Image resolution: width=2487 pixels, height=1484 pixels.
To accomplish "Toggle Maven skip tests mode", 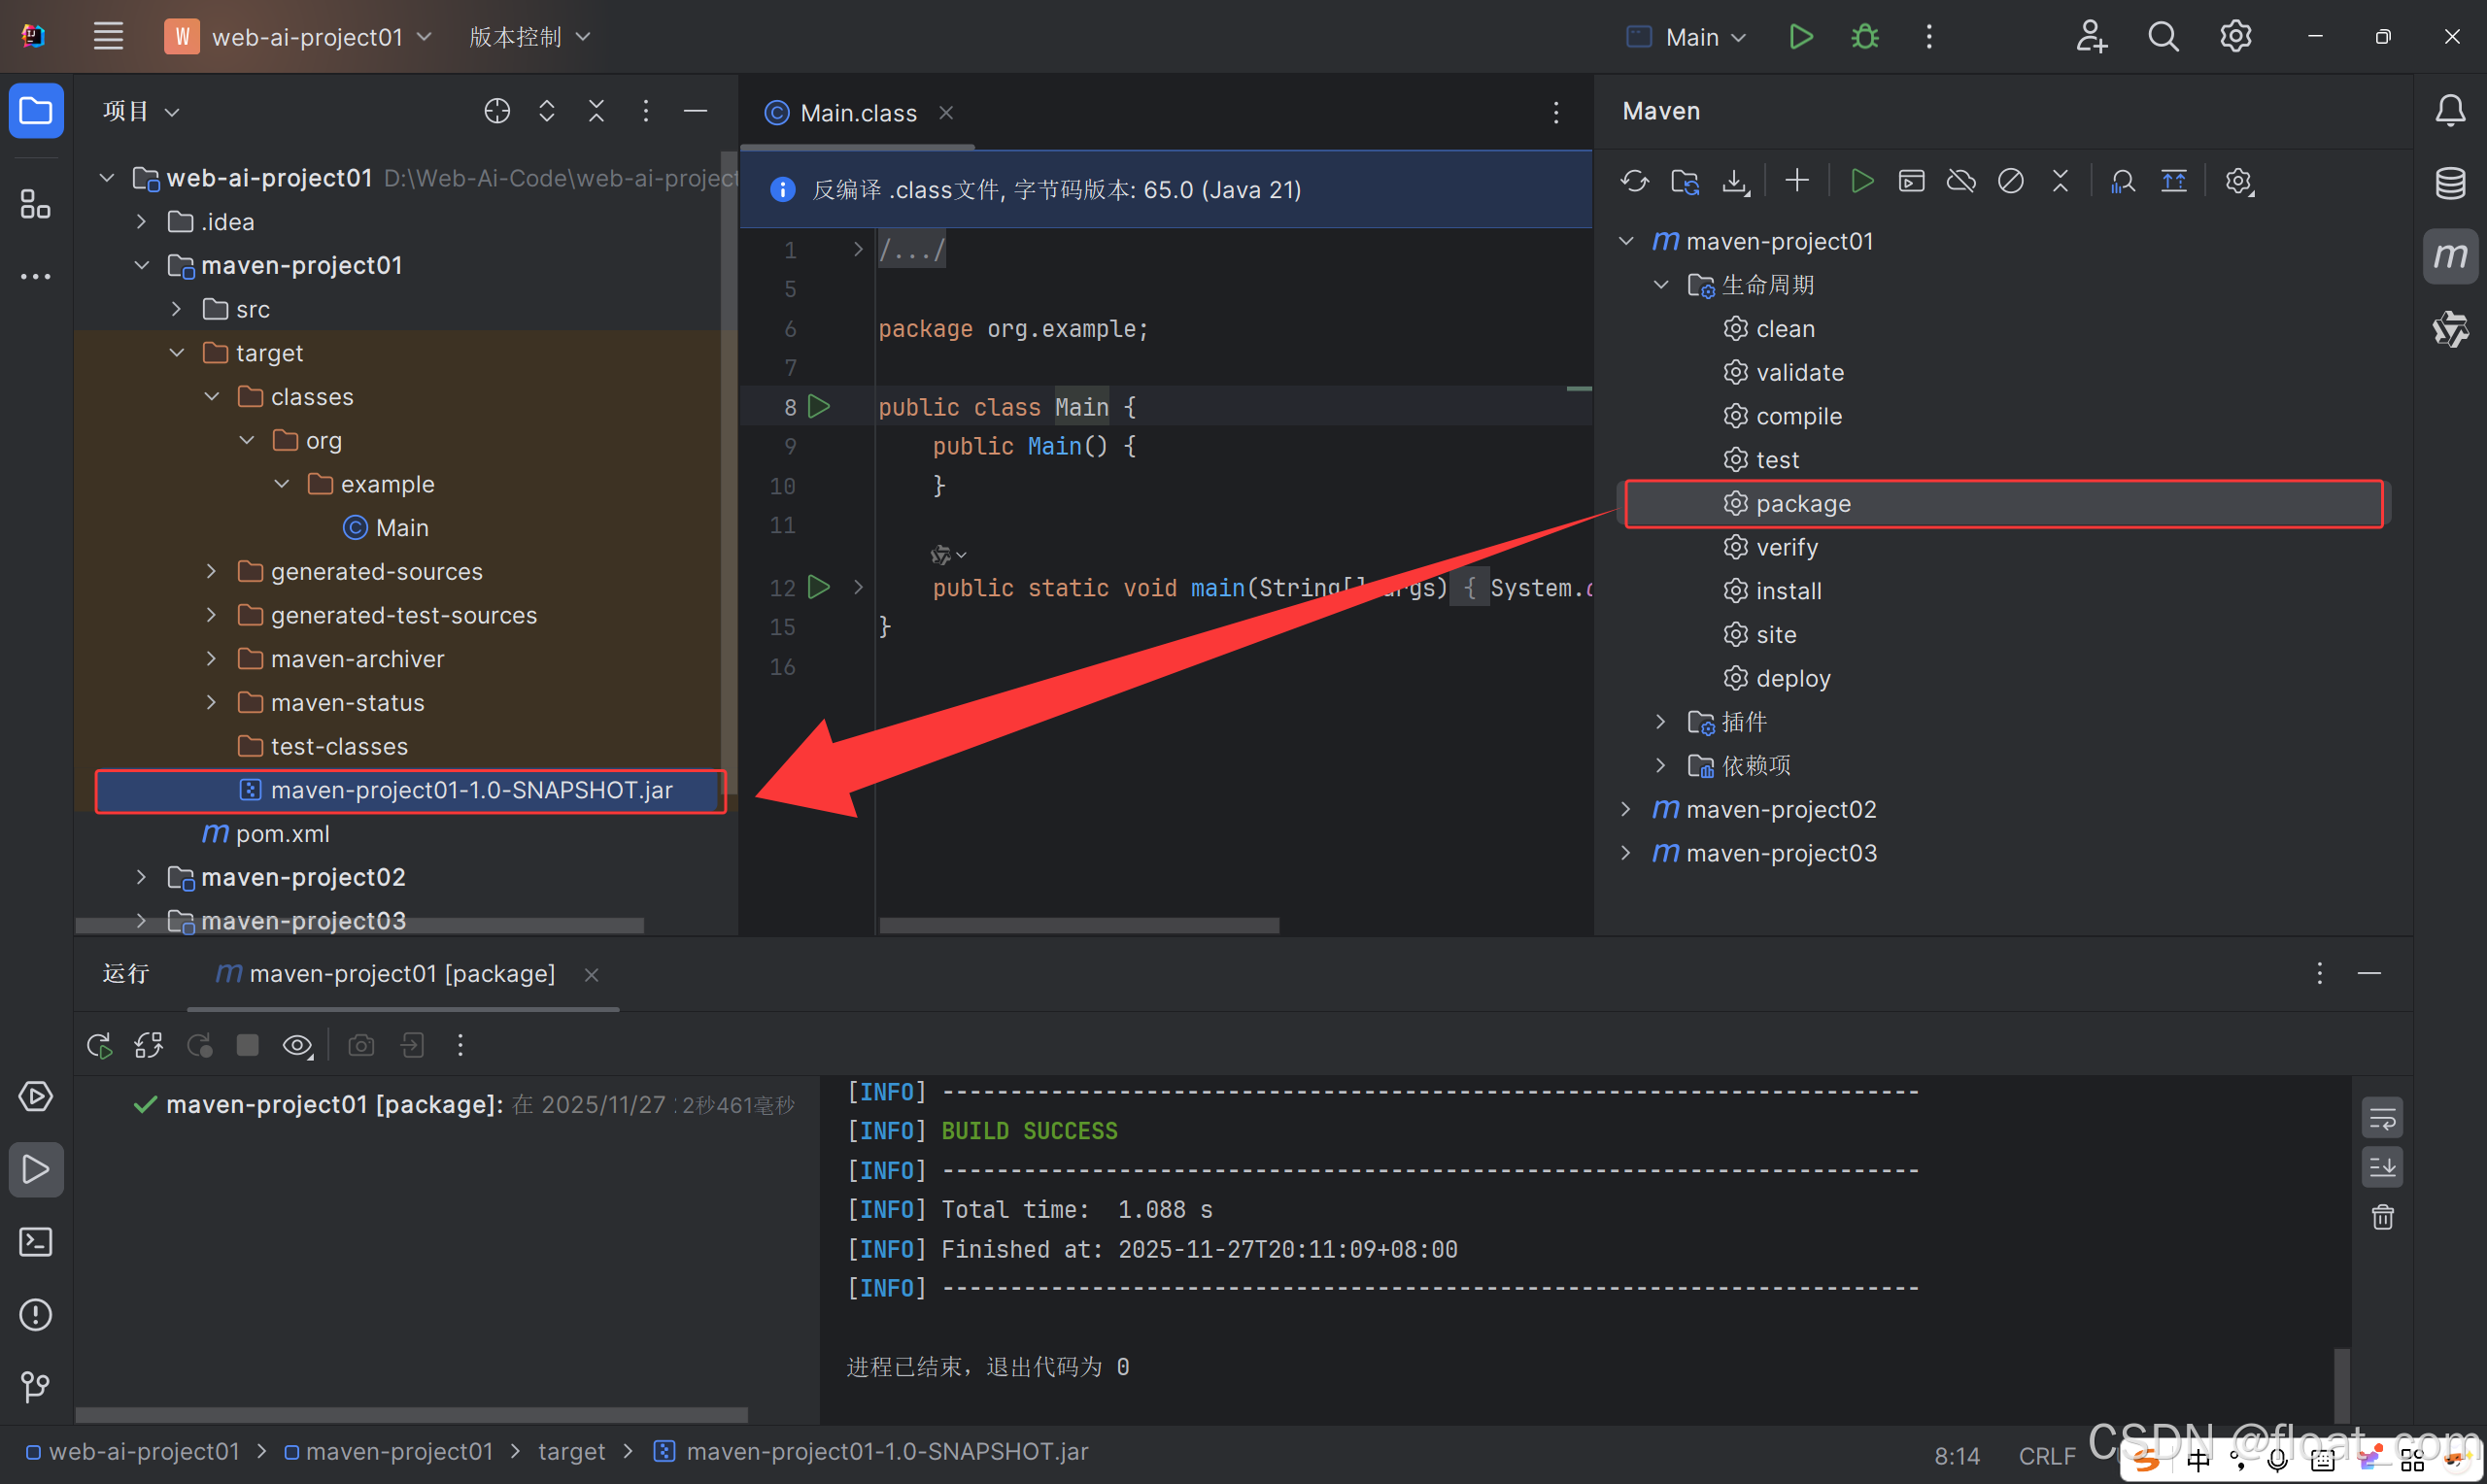I will coord(2010,181).
